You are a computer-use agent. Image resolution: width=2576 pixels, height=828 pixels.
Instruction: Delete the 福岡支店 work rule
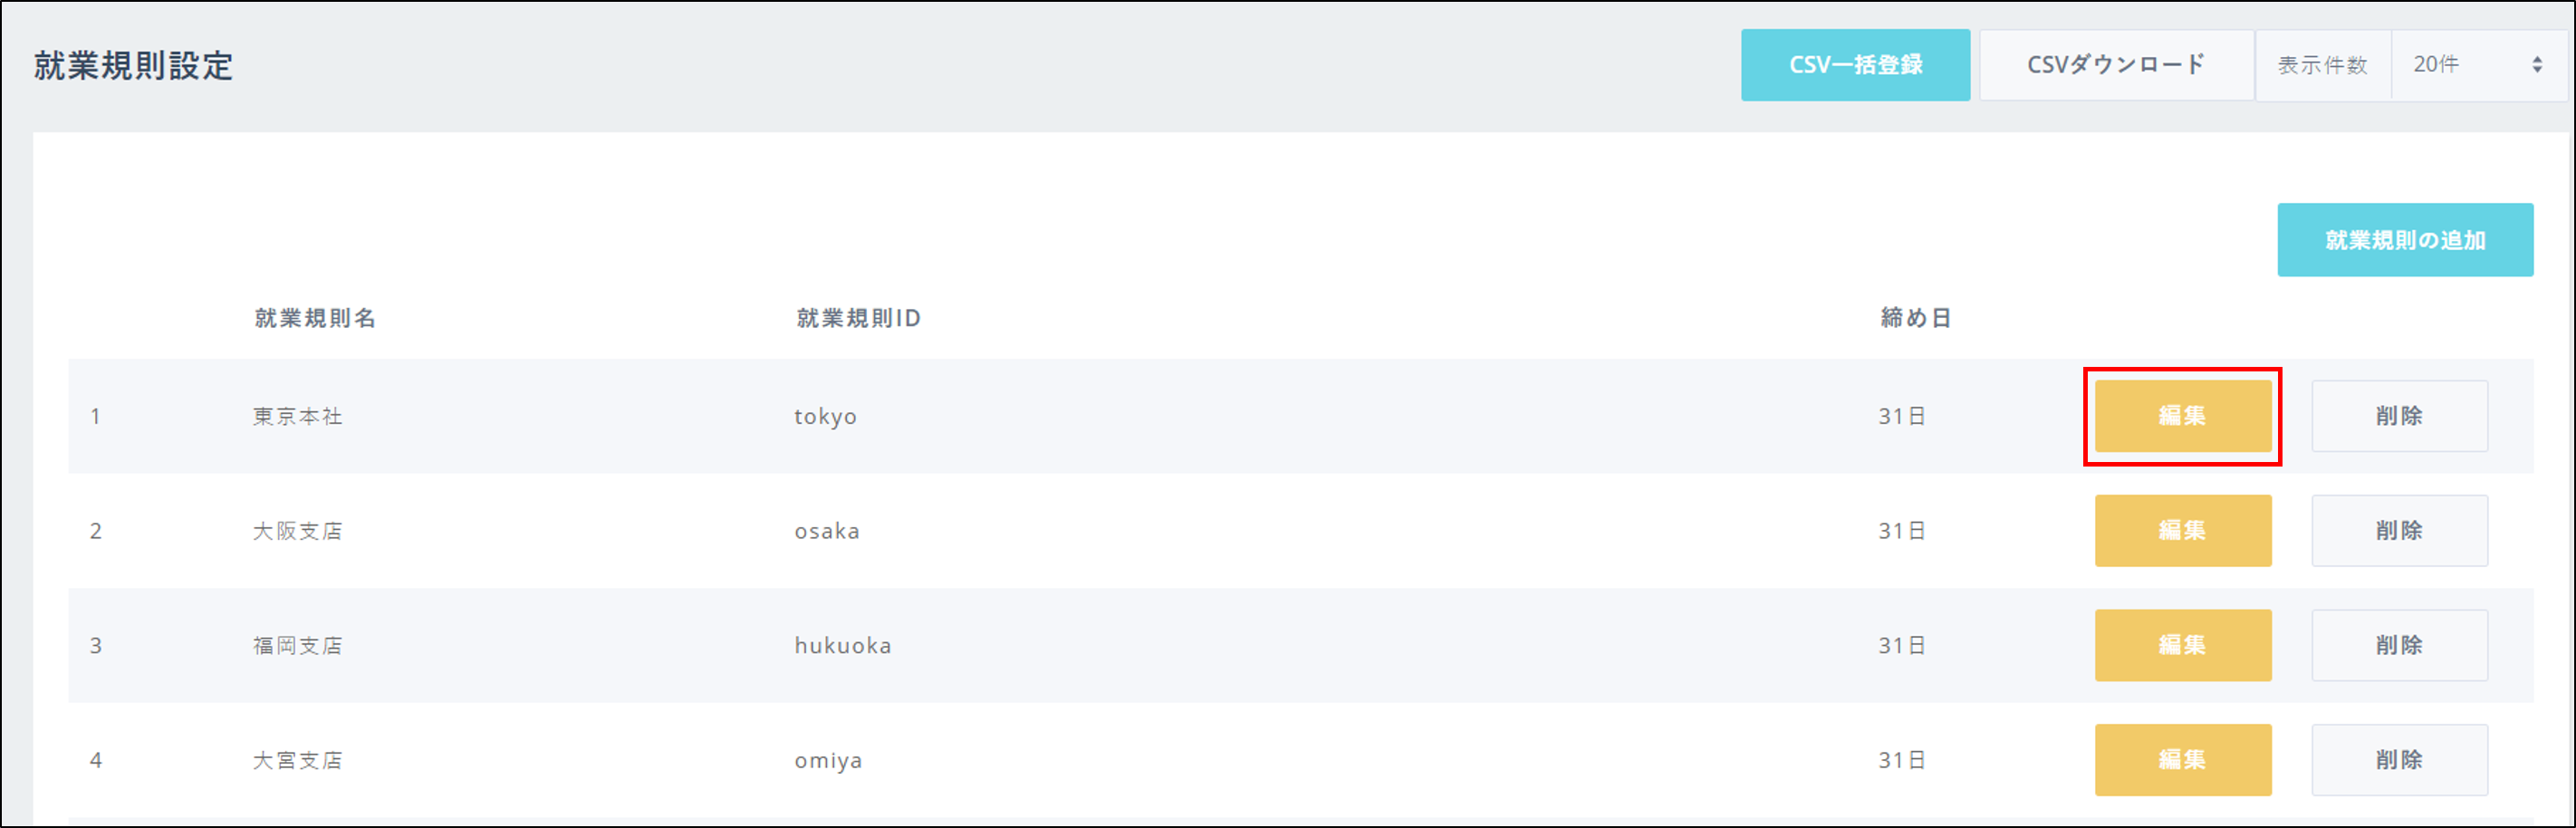click(2398, 646)
